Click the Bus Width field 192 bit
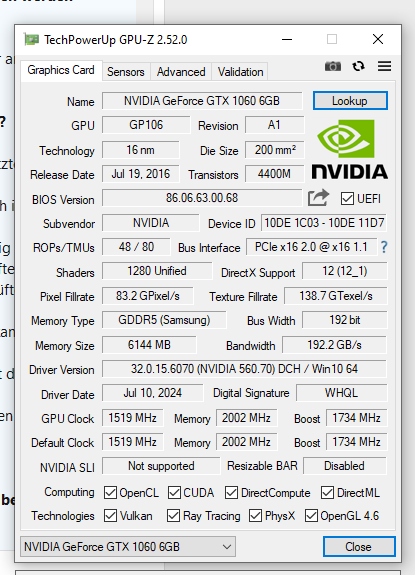 [345, 320]
